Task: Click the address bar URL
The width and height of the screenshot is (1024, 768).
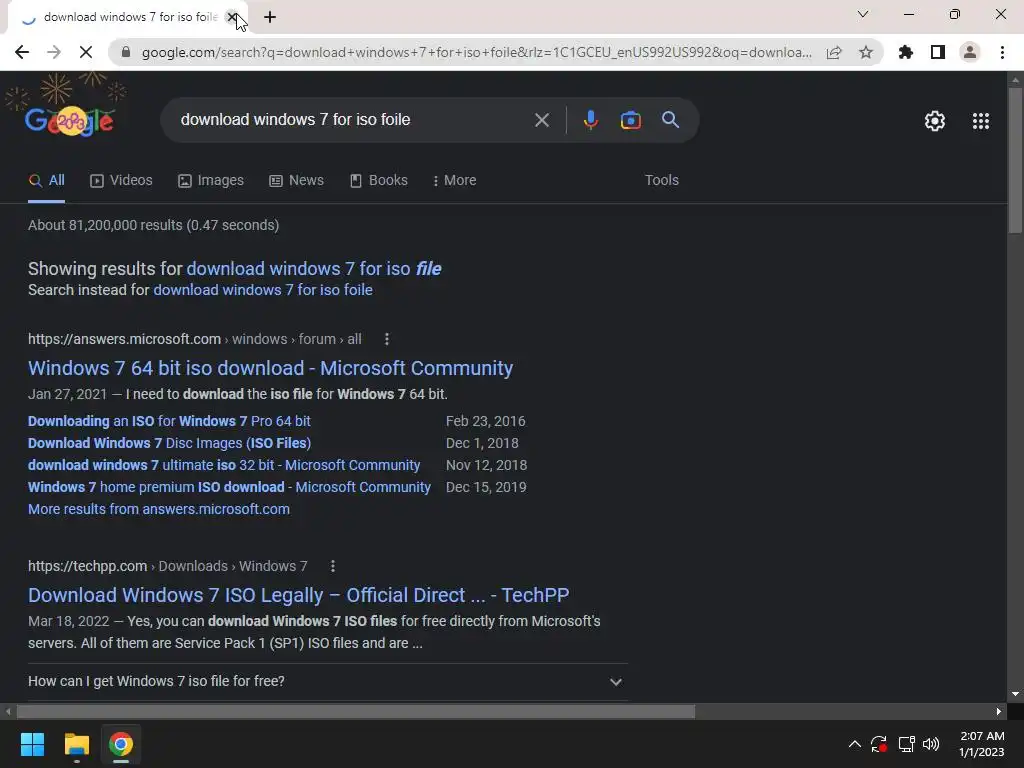Action: [x=477, y=52]
